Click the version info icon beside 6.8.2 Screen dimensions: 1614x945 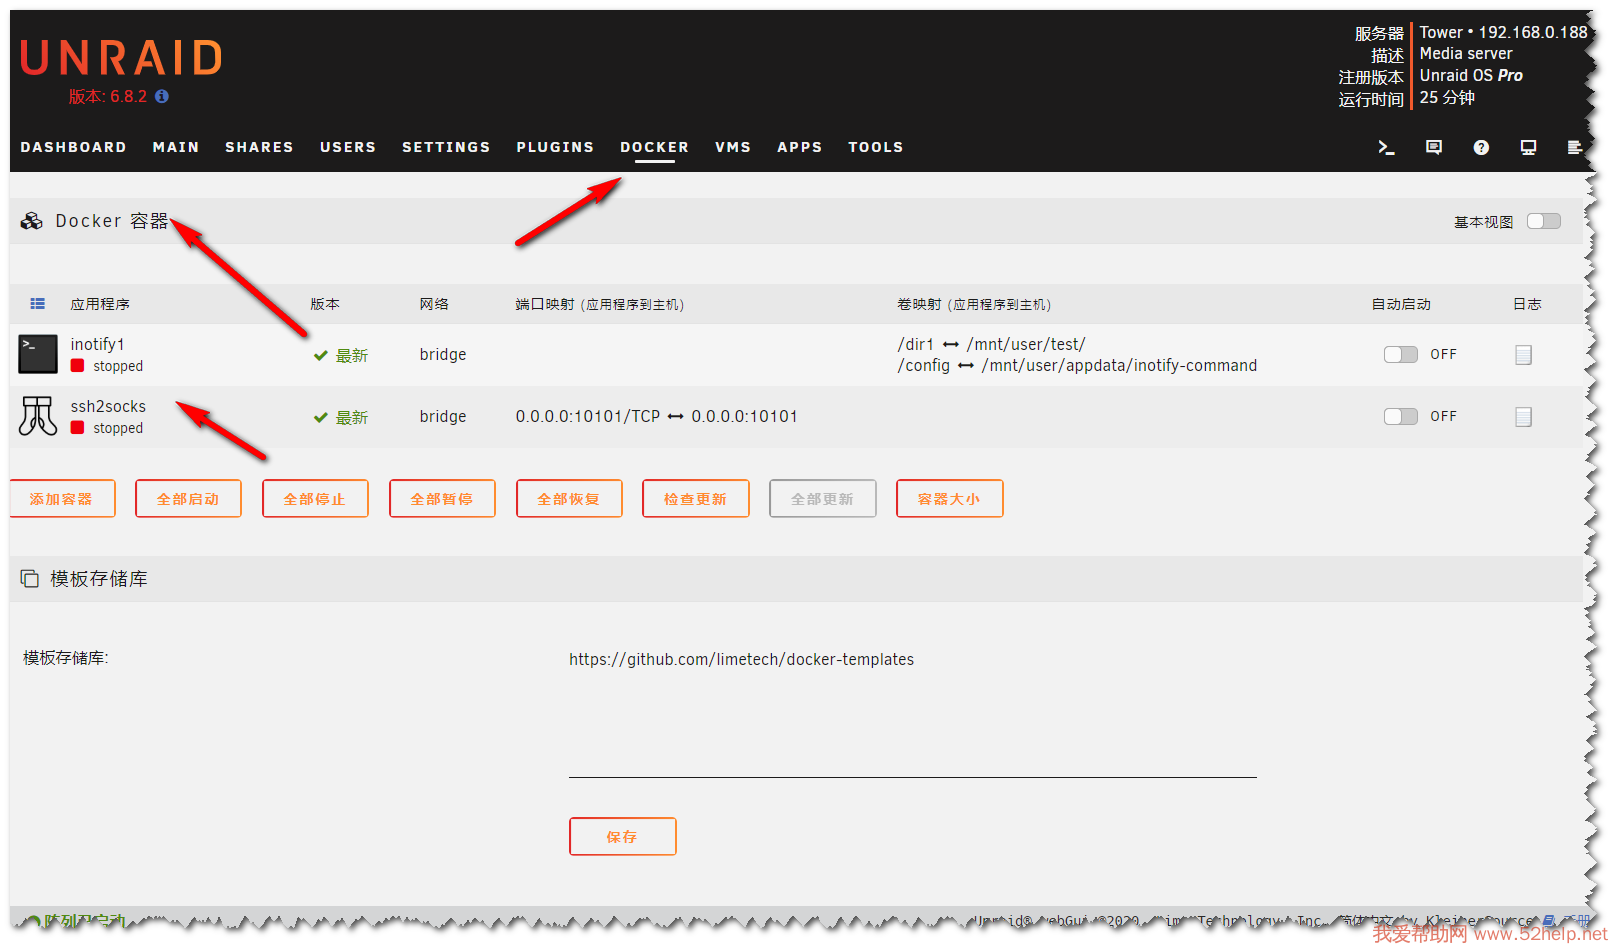[x=162, y=96]
